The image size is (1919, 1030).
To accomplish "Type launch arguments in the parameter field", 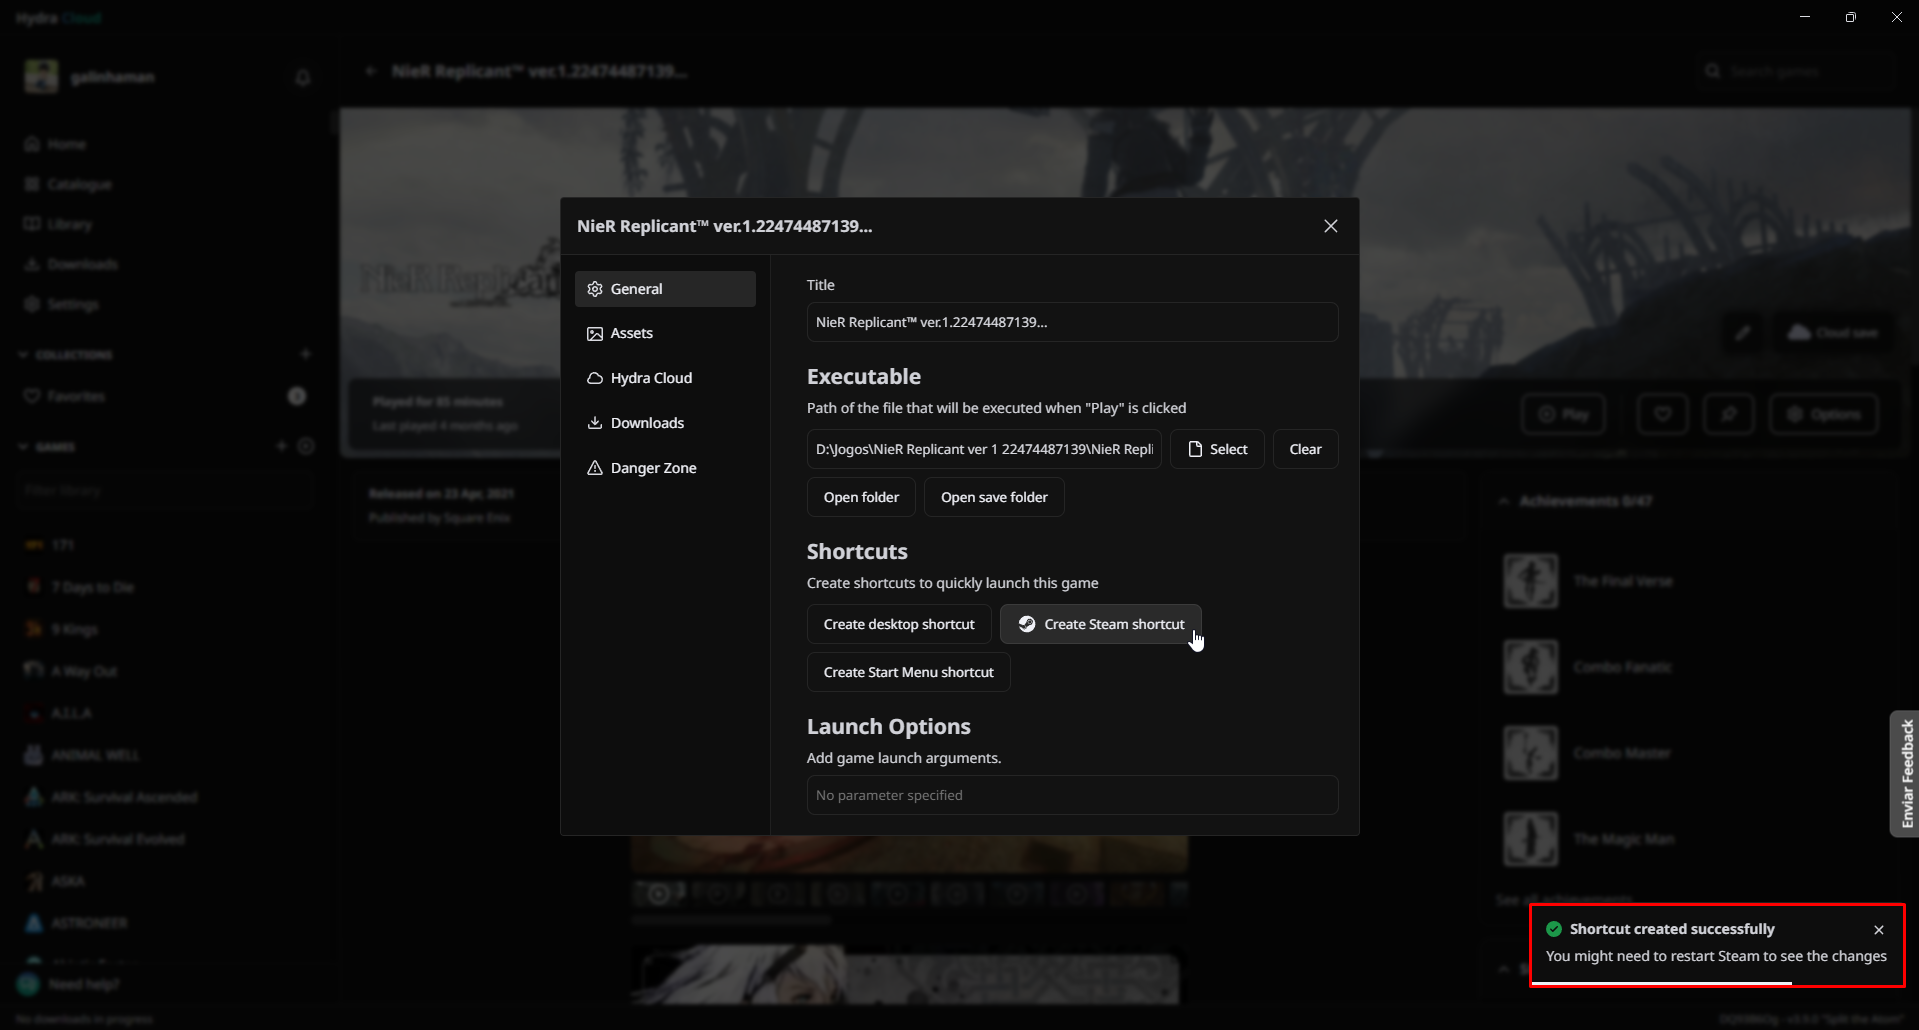I will [1071, 794].
